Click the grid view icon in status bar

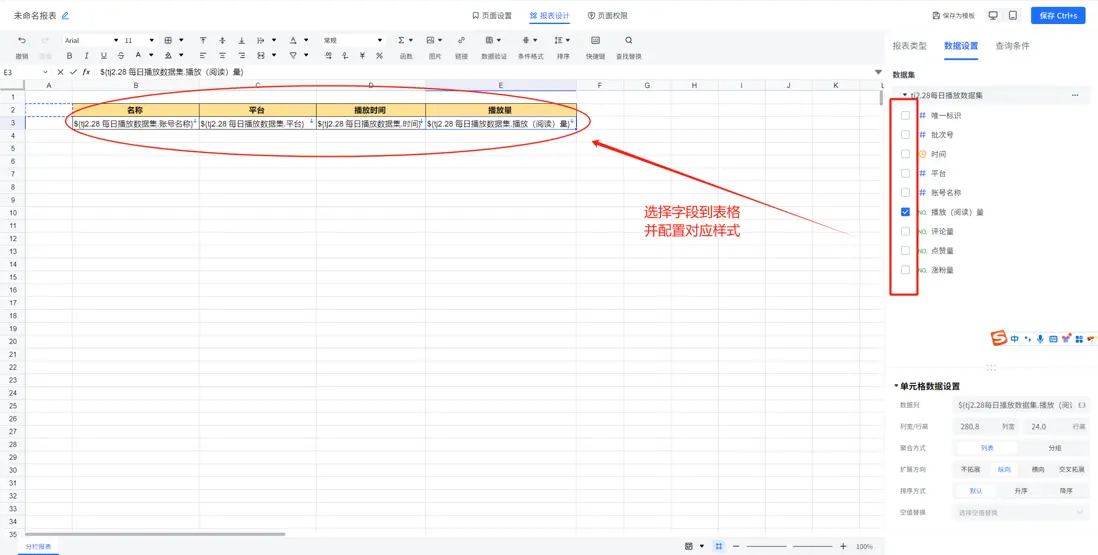(718, 546)
